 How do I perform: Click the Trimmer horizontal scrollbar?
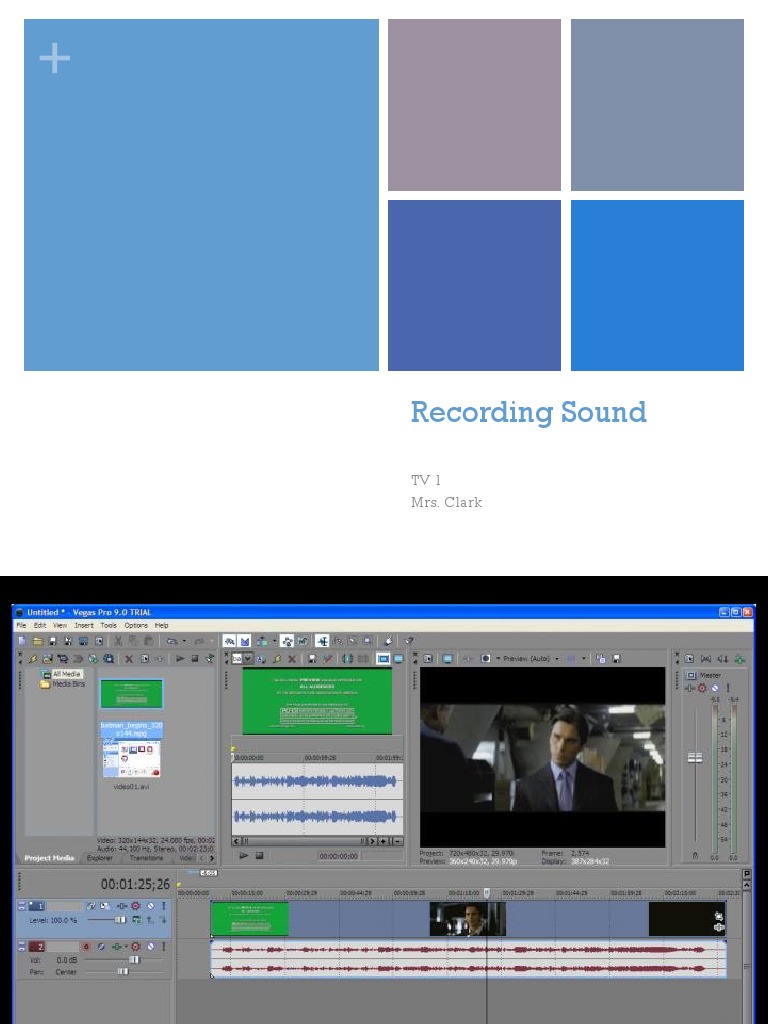tap(304, 840)
